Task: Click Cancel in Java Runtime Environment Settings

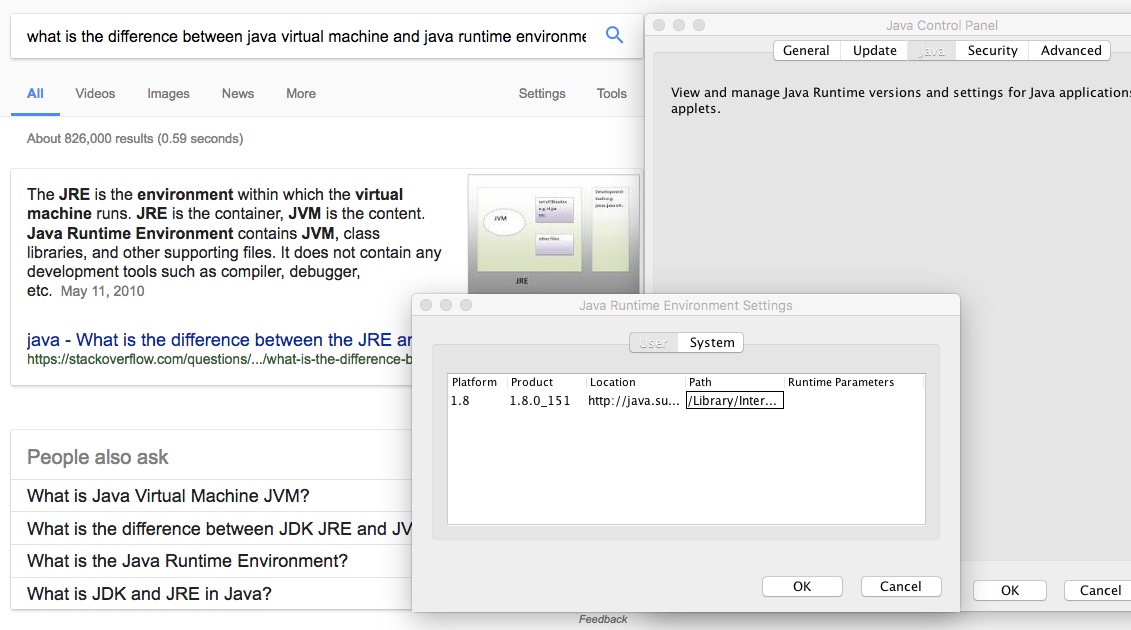Action: (x=901, y=587)
